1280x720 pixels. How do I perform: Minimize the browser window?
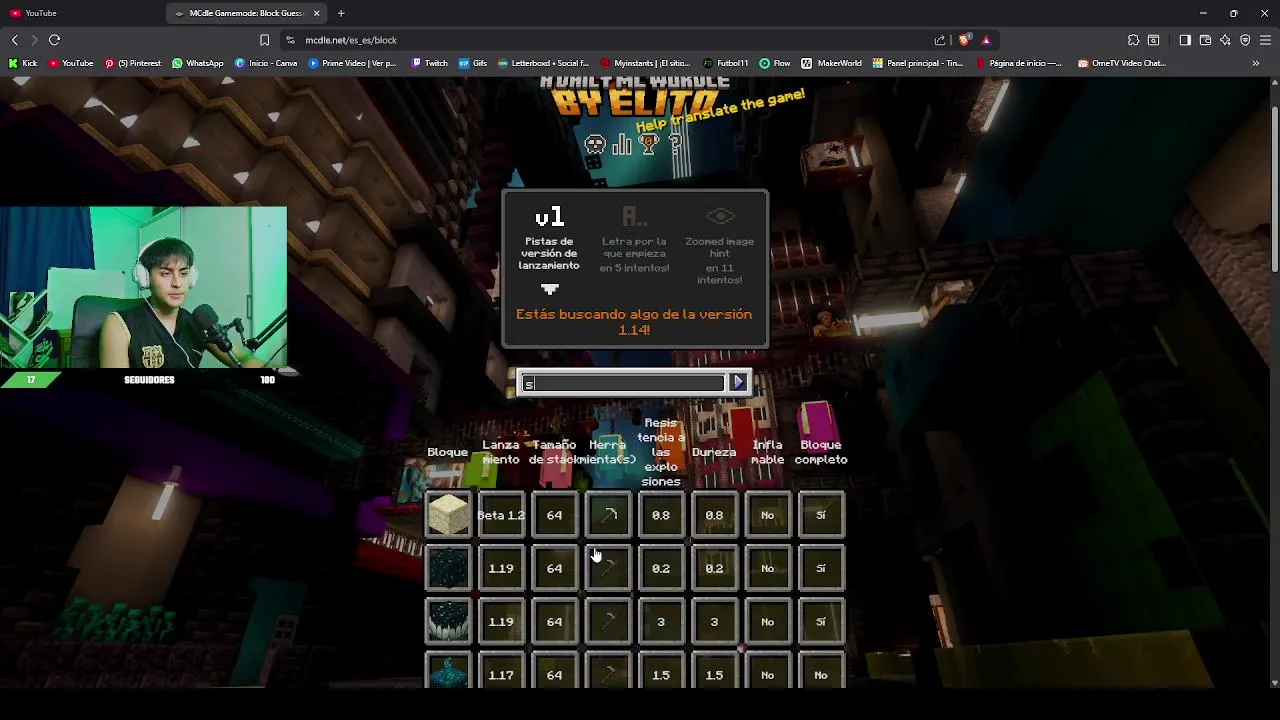click(1203, 13)
